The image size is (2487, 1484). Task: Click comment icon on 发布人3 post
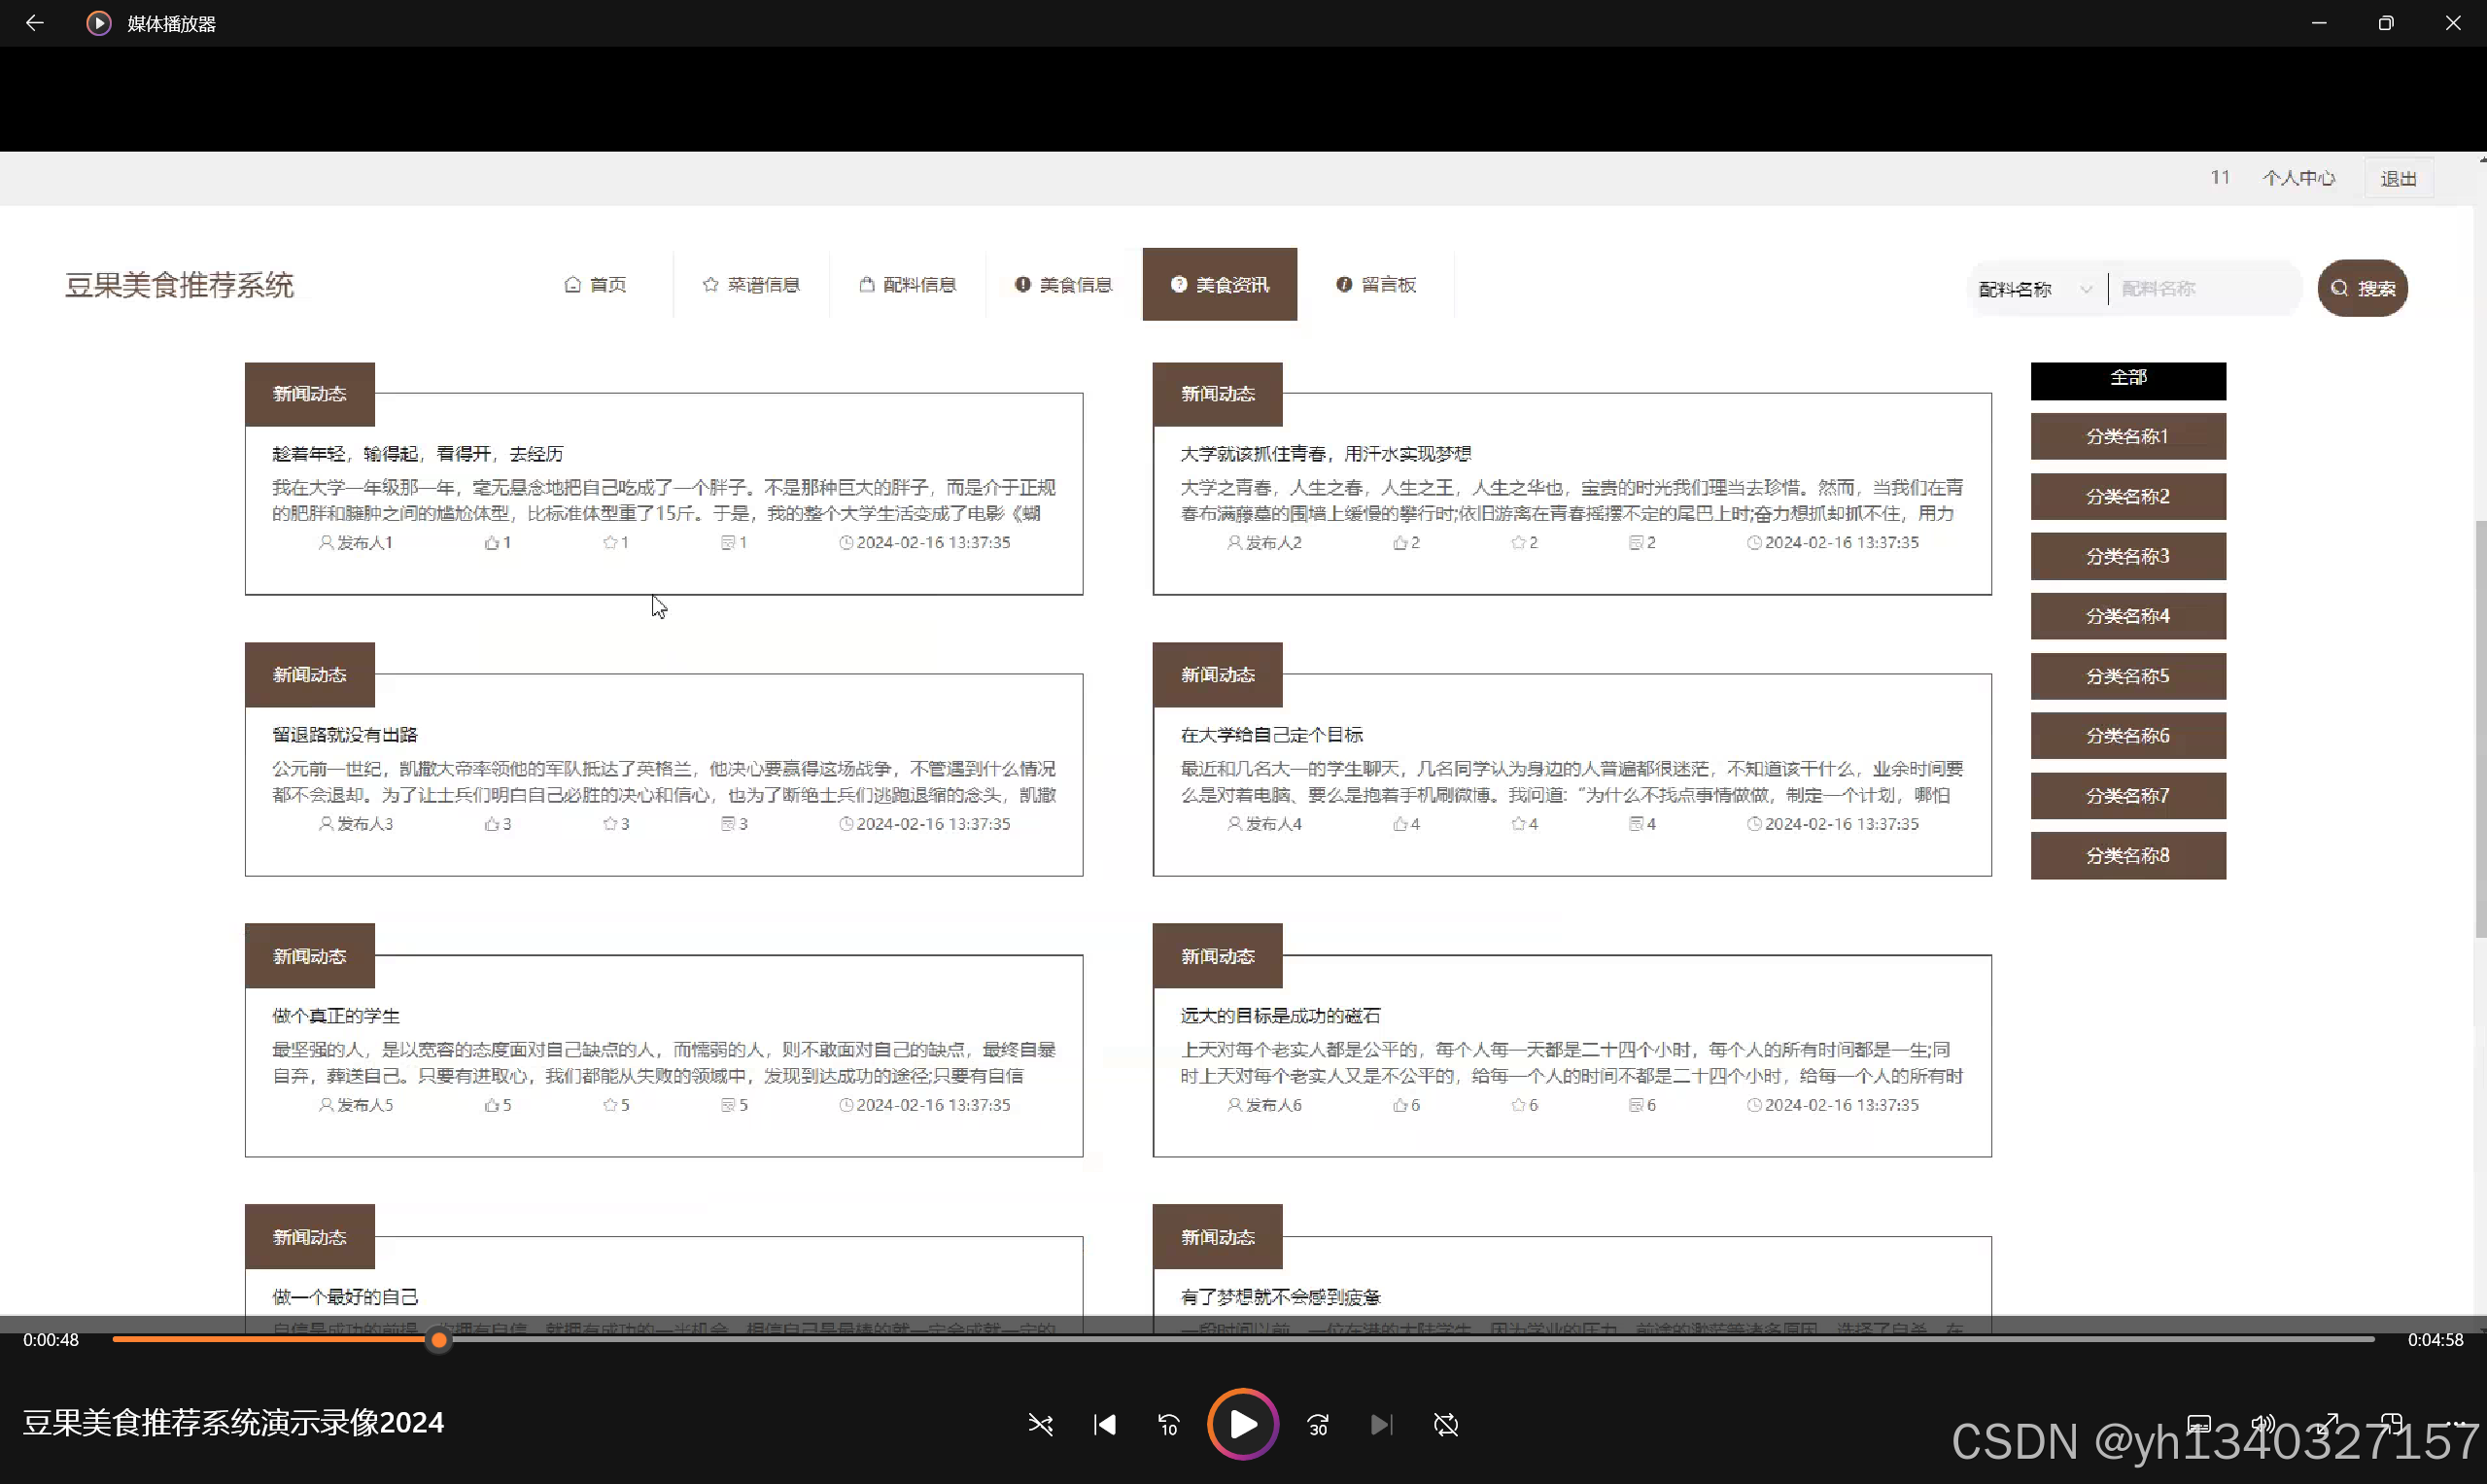[728, 824]
